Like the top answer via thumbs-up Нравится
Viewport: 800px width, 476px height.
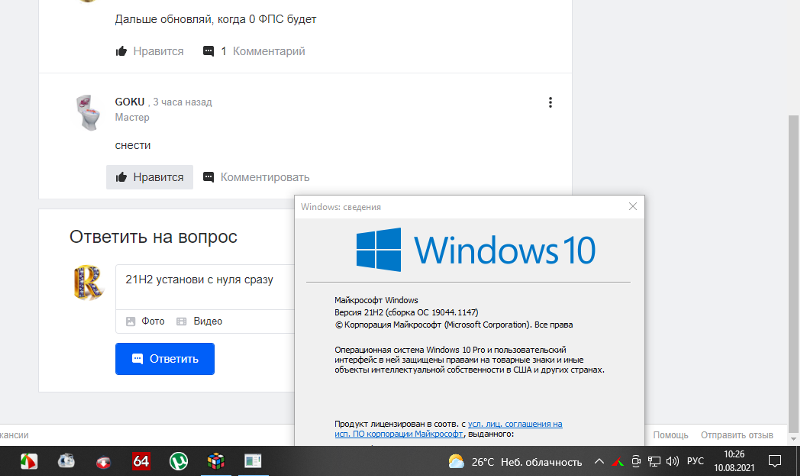pos(149,51)
